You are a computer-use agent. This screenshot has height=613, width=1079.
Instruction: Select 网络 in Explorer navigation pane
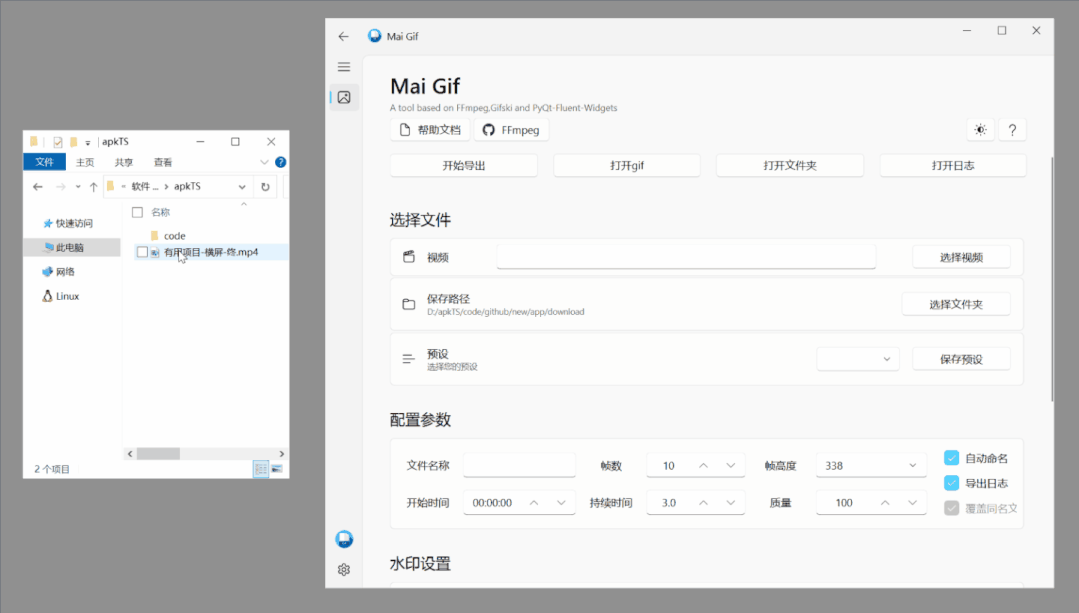pyautogui.click(x=58, y=272)
